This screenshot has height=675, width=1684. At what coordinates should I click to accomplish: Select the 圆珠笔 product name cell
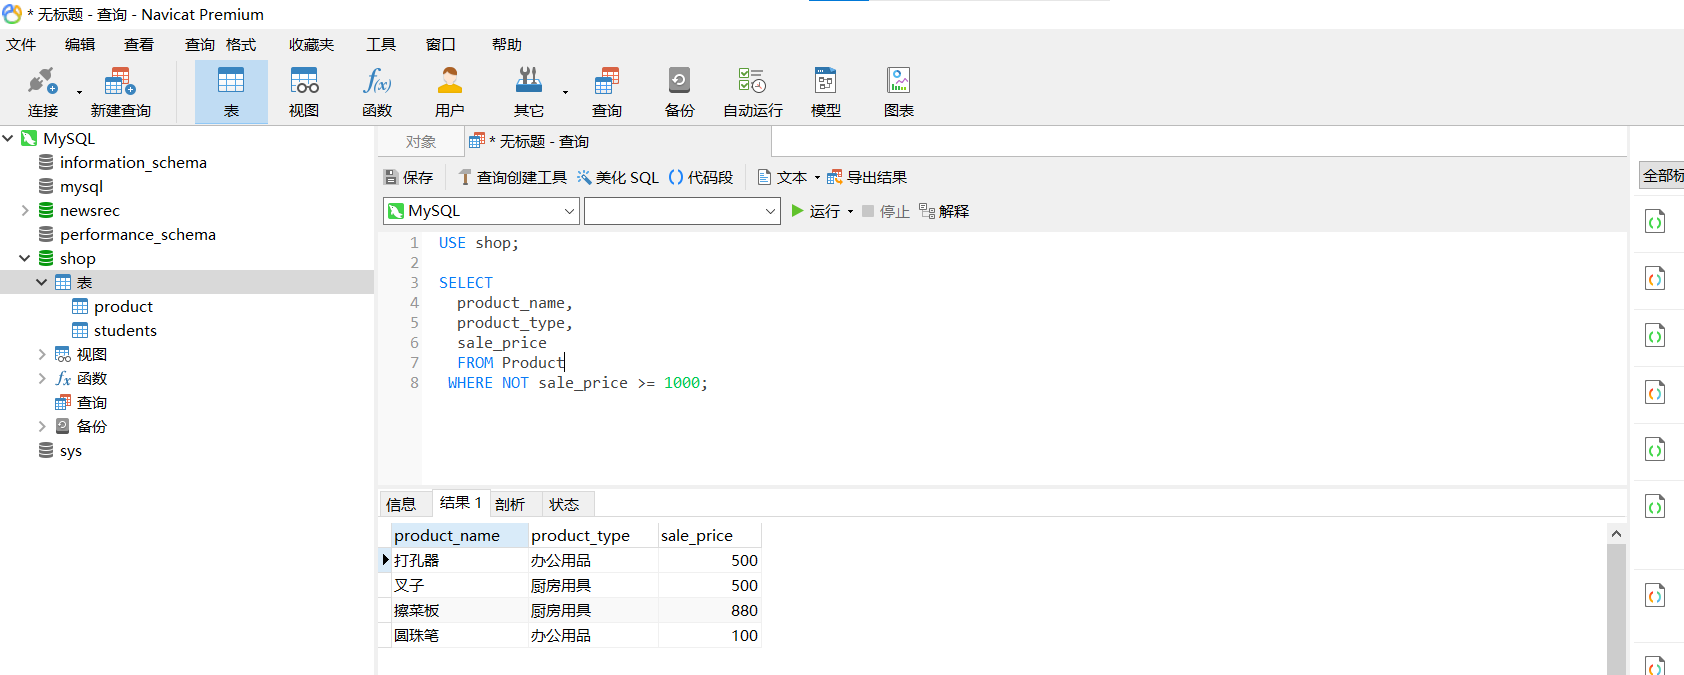(x=459, y=635)
